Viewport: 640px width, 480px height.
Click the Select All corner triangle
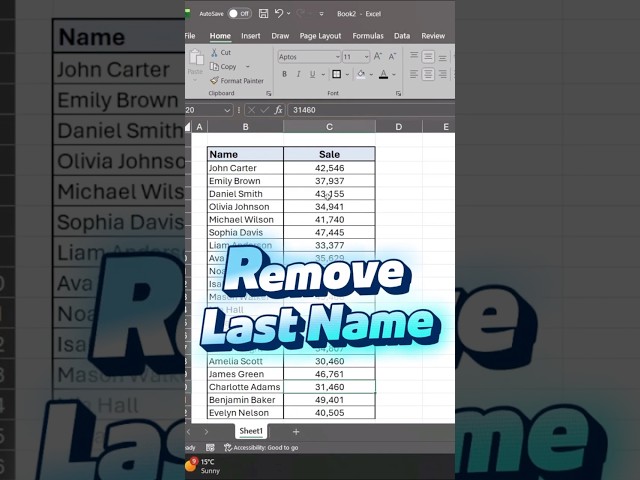click(188, 127)
